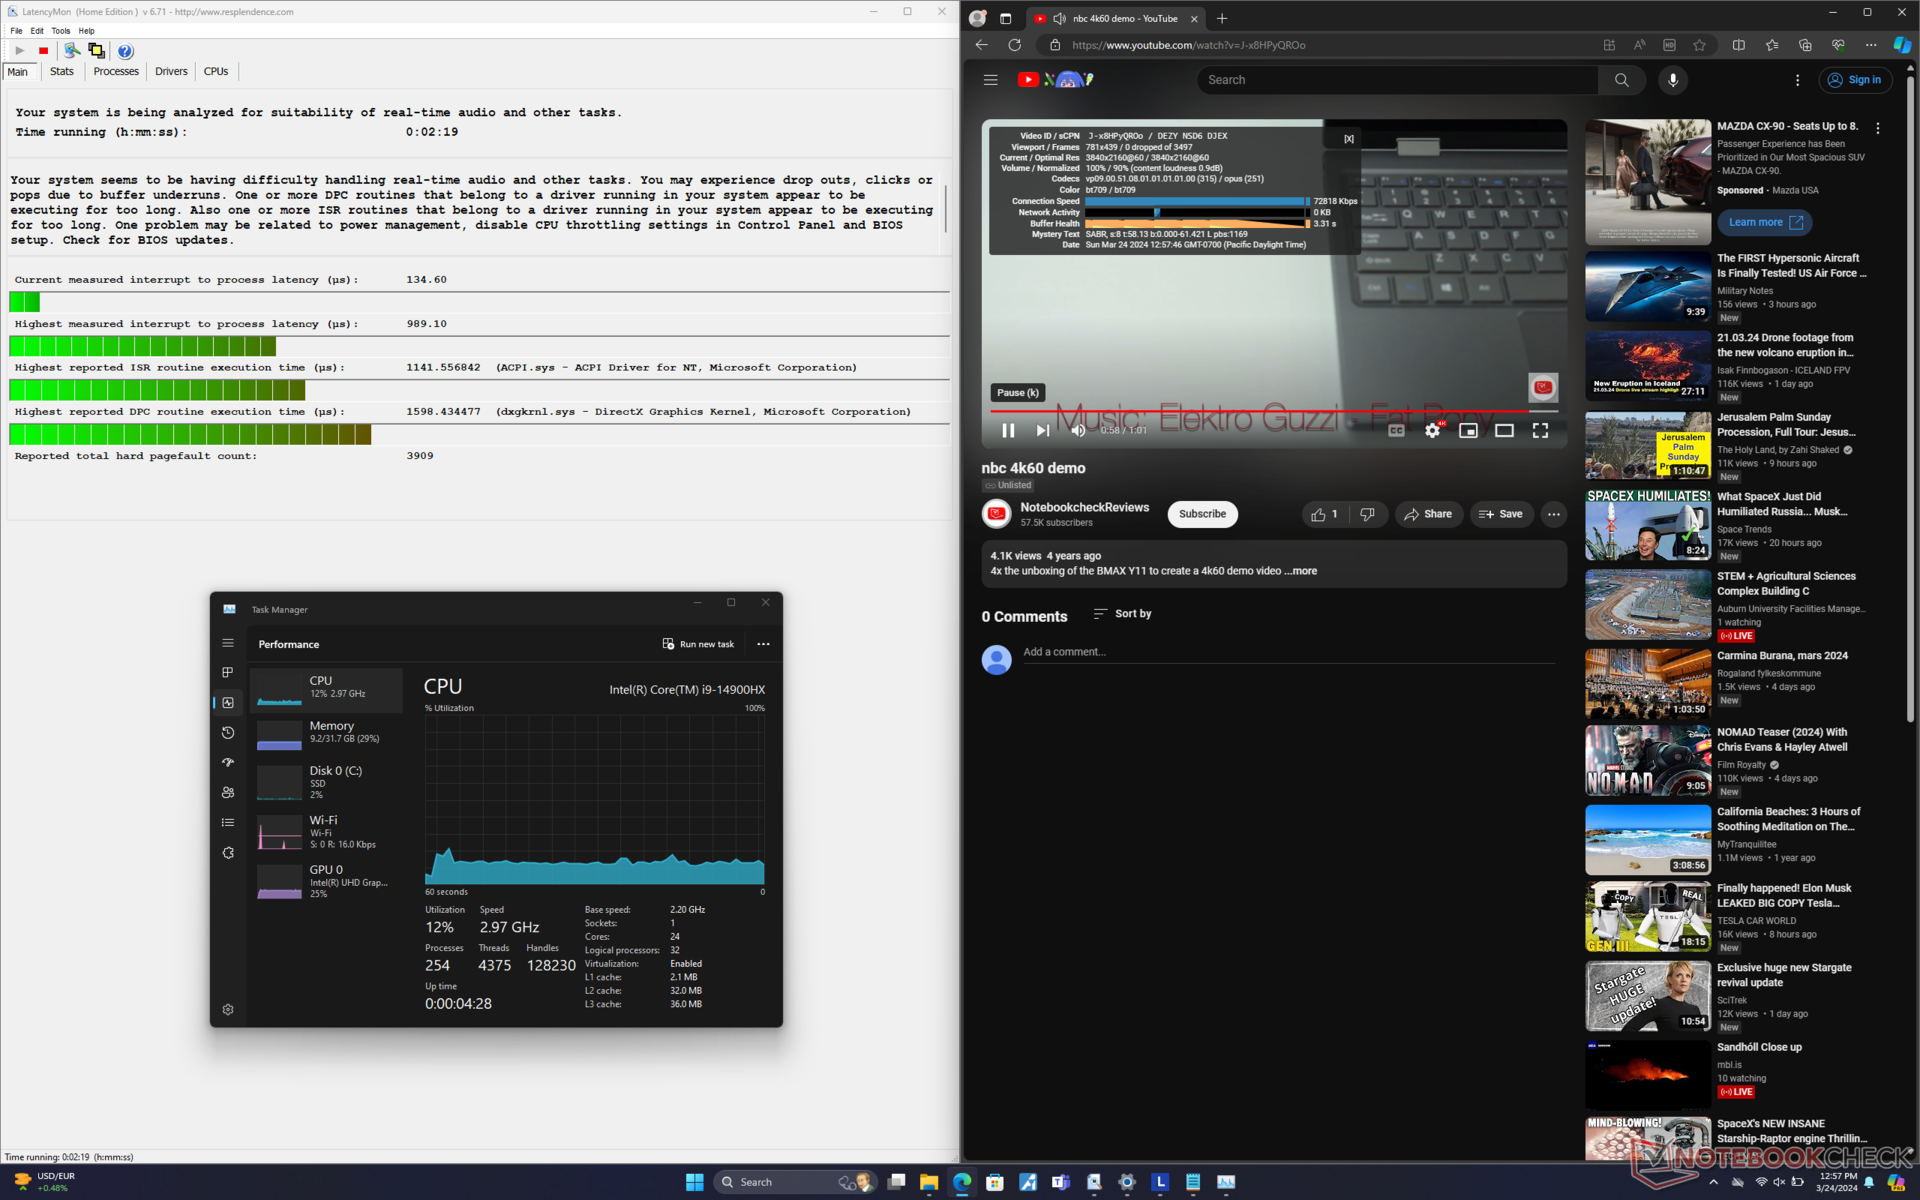Open the Sort by comments dropdown
Viewport: 1920px width, 1200px height.
click(1122, 614)
